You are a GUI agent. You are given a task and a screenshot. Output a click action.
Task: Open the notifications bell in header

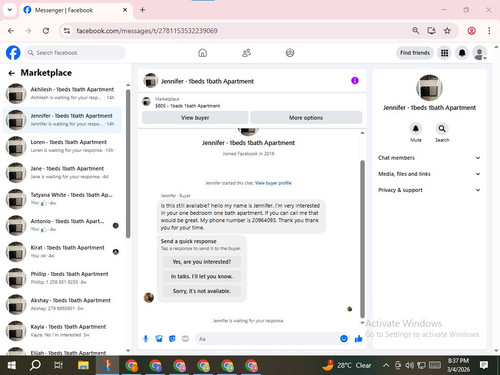462,53
